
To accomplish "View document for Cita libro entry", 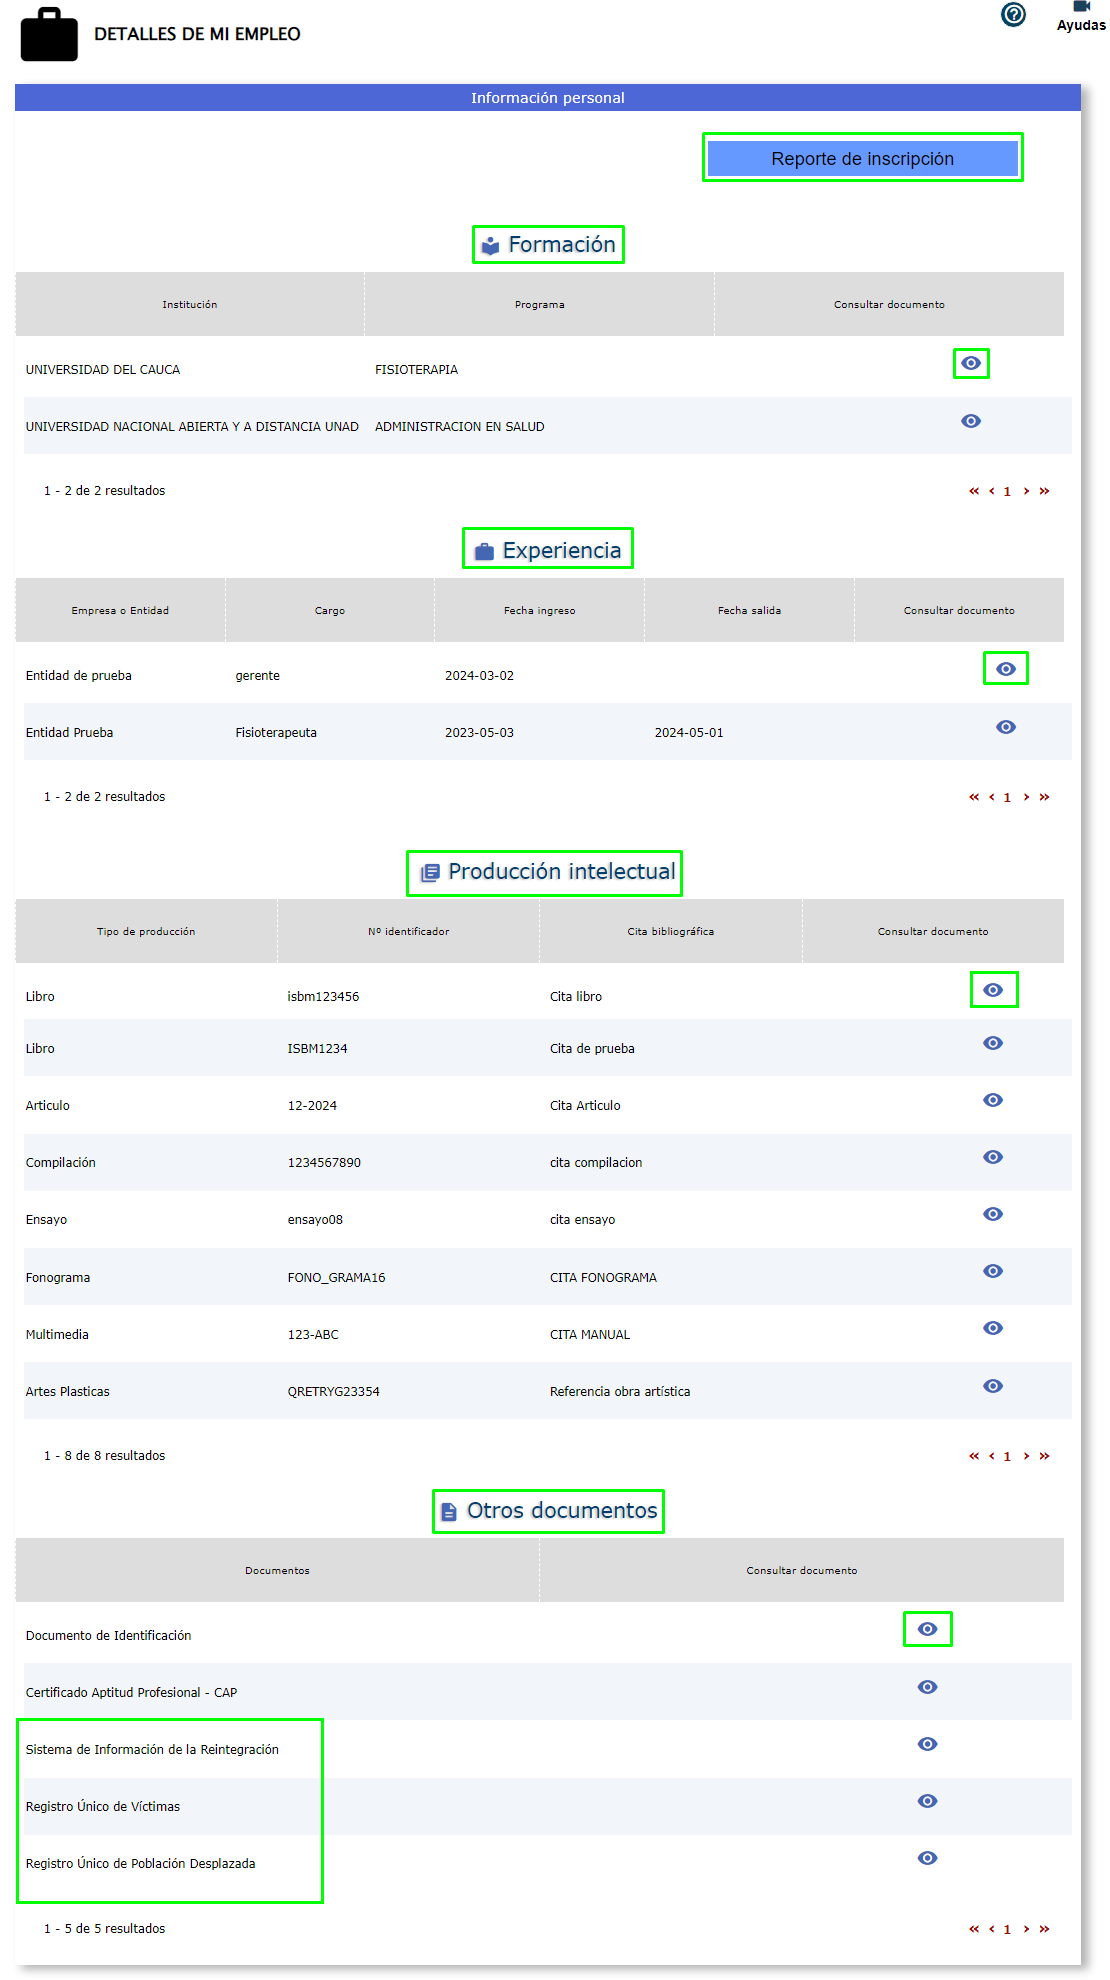I will (992, 990).
